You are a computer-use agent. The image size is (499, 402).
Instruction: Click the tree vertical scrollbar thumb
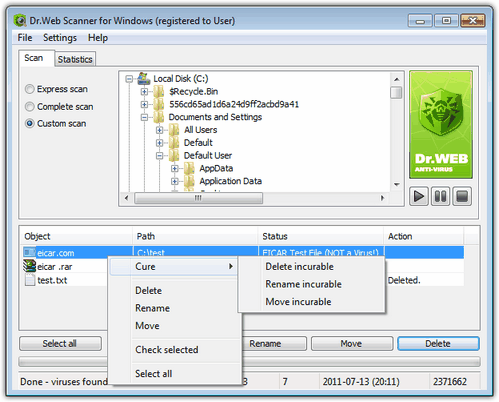tap(396, 92)
